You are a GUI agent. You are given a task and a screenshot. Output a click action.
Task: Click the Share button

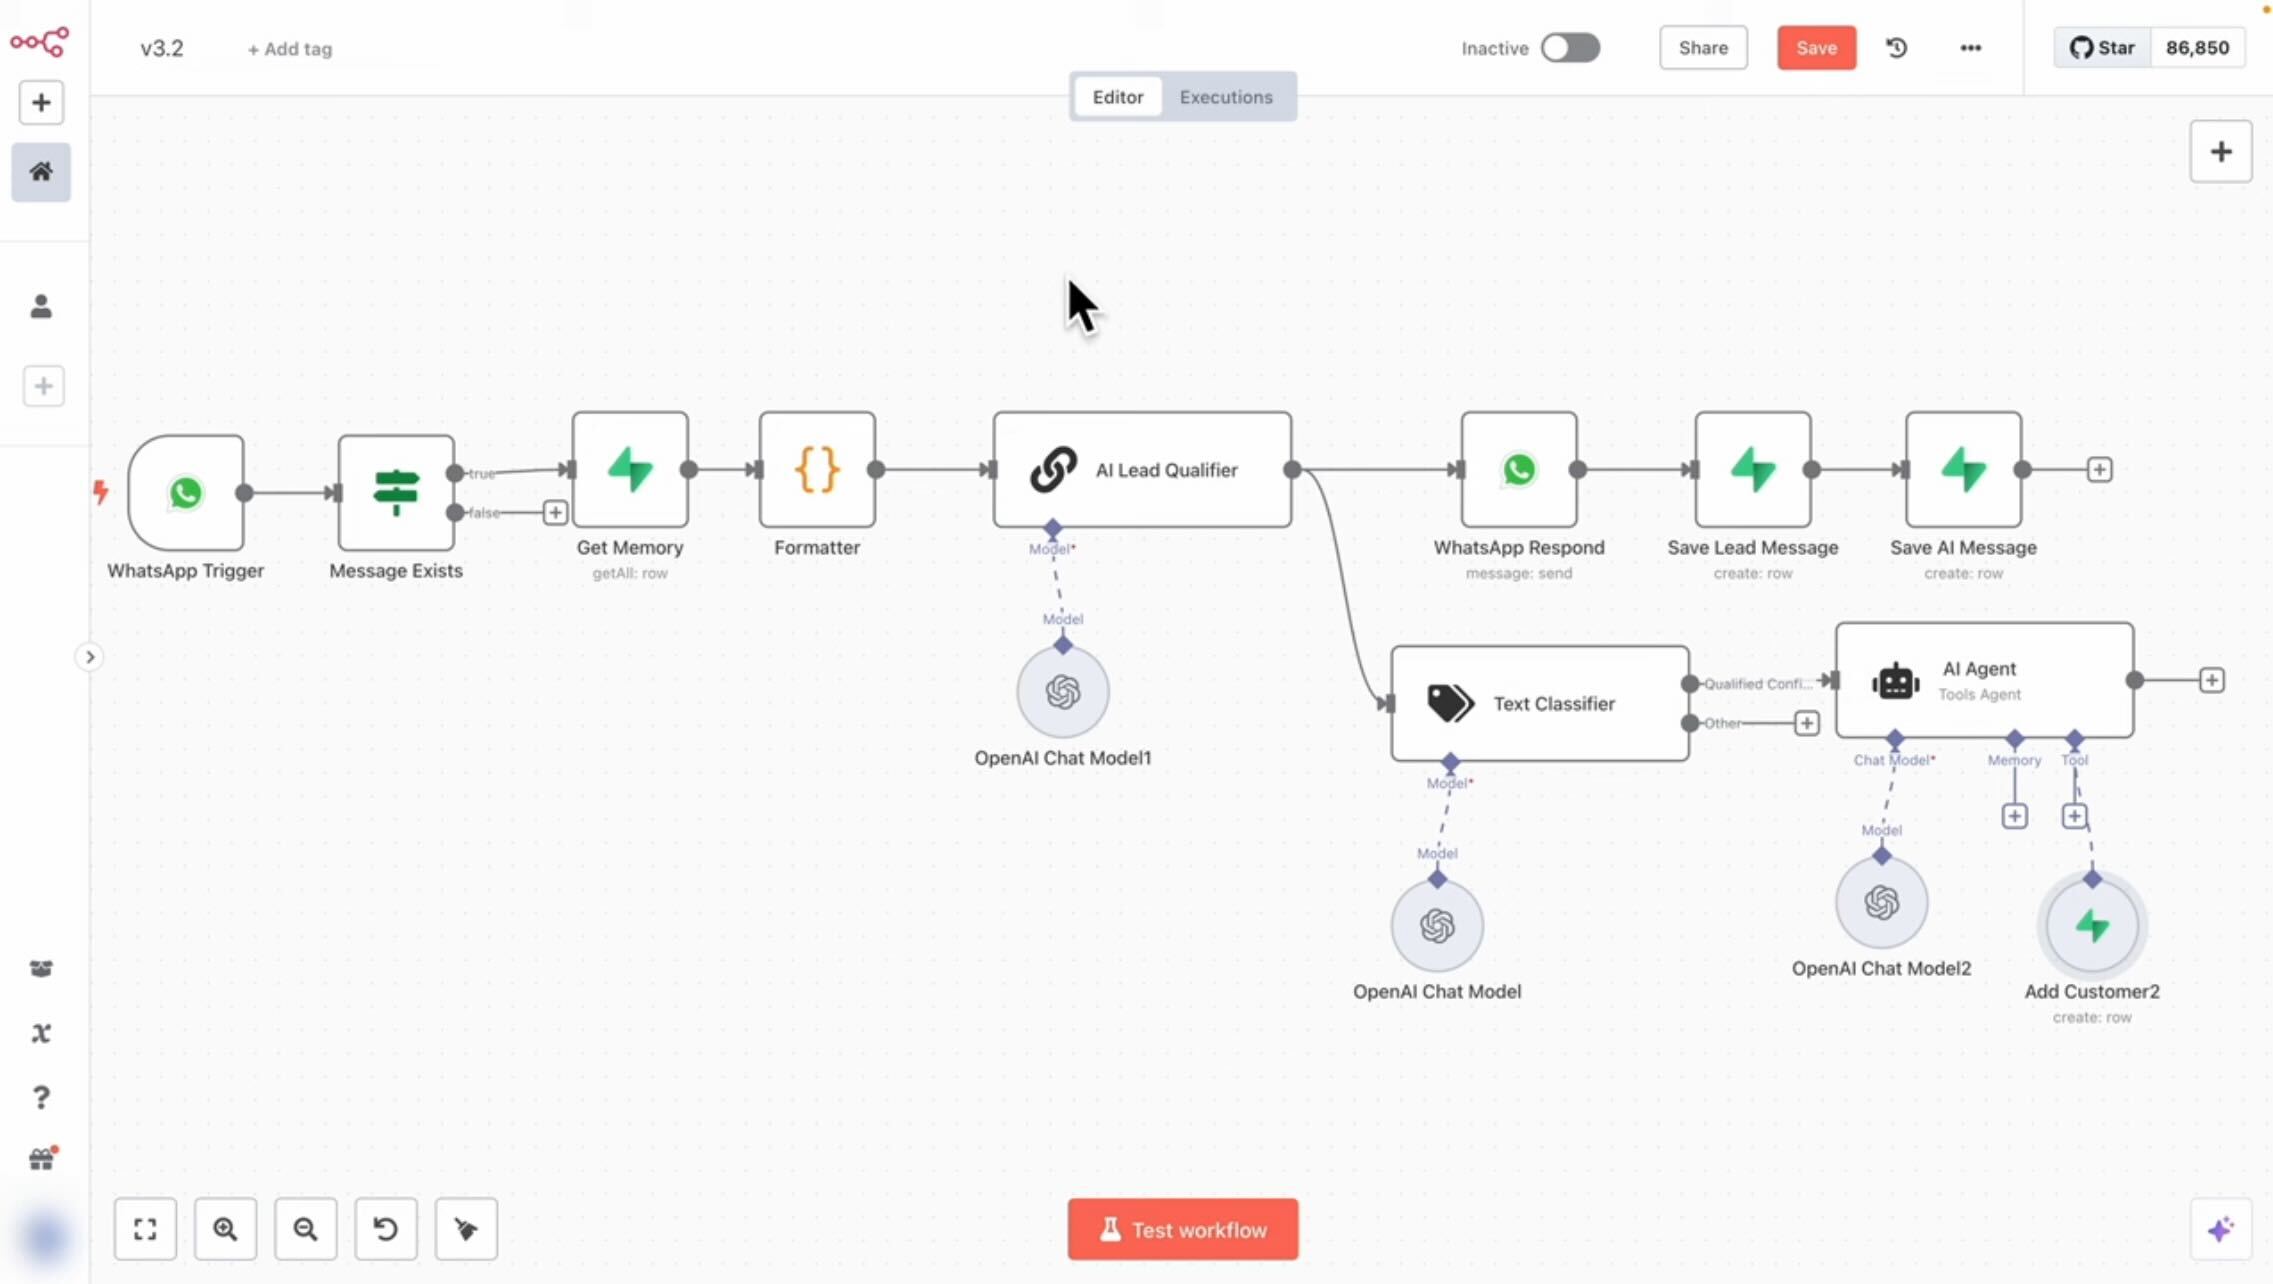click(x=1703, y=48)
